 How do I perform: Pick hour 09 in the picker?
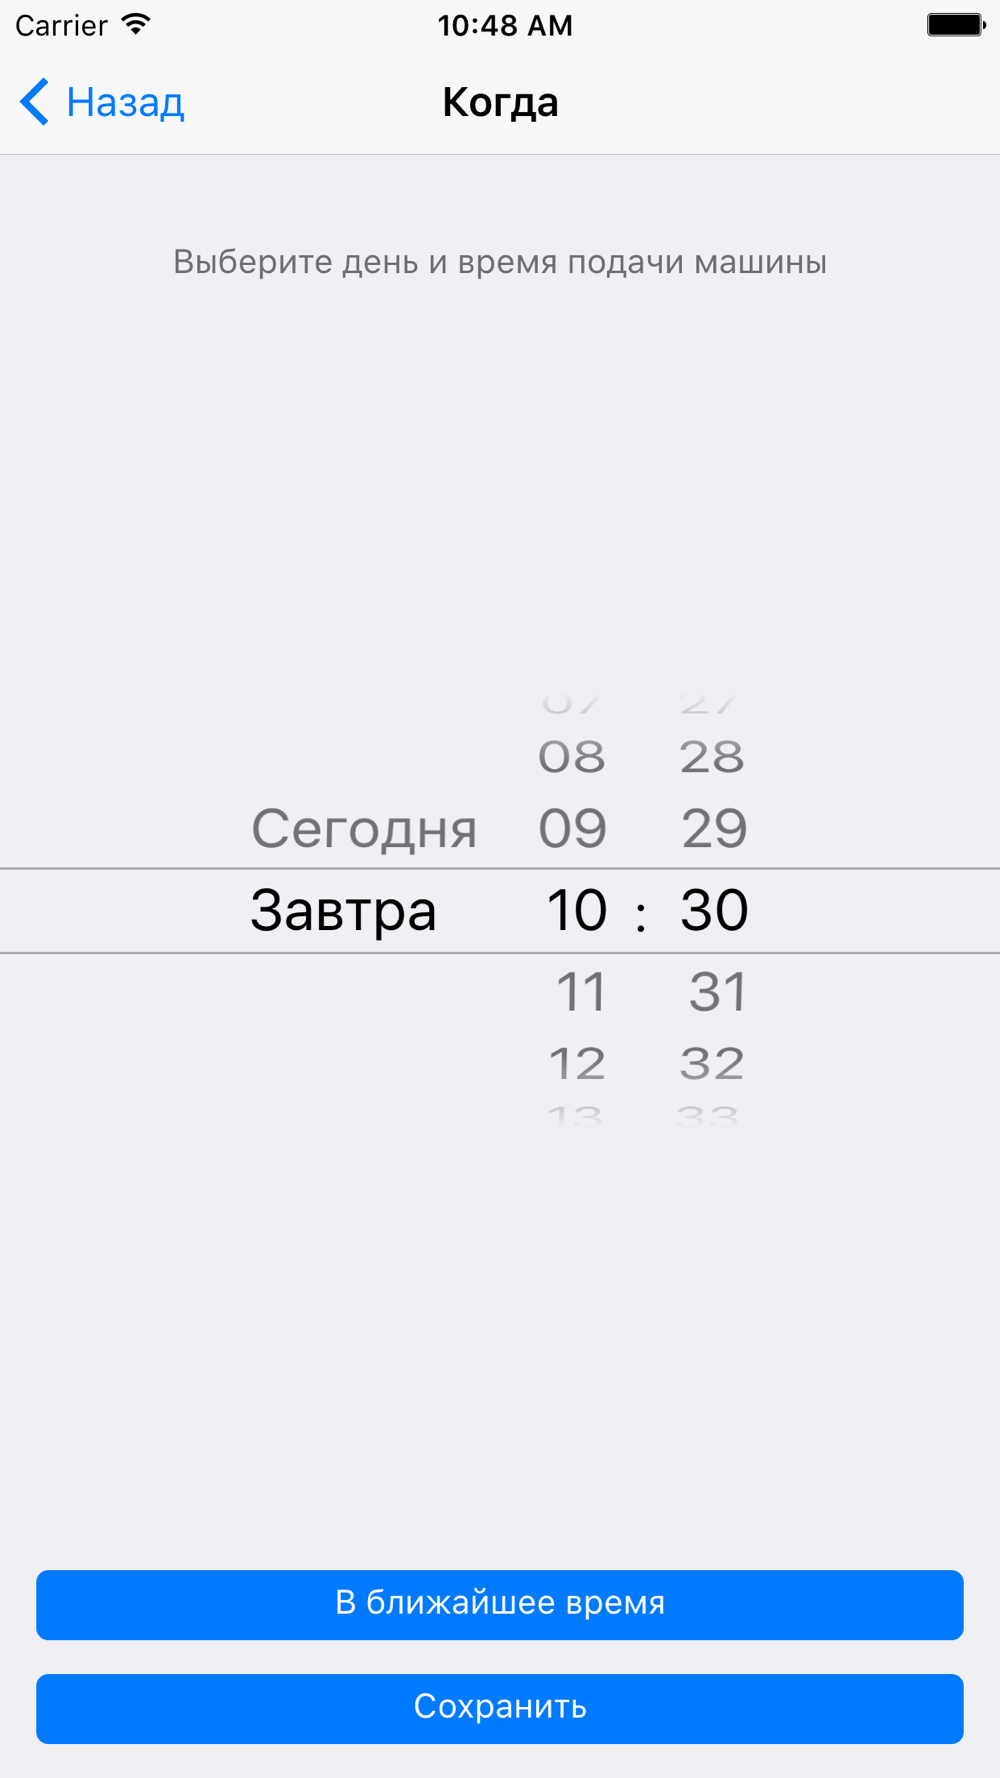point(573,828)
